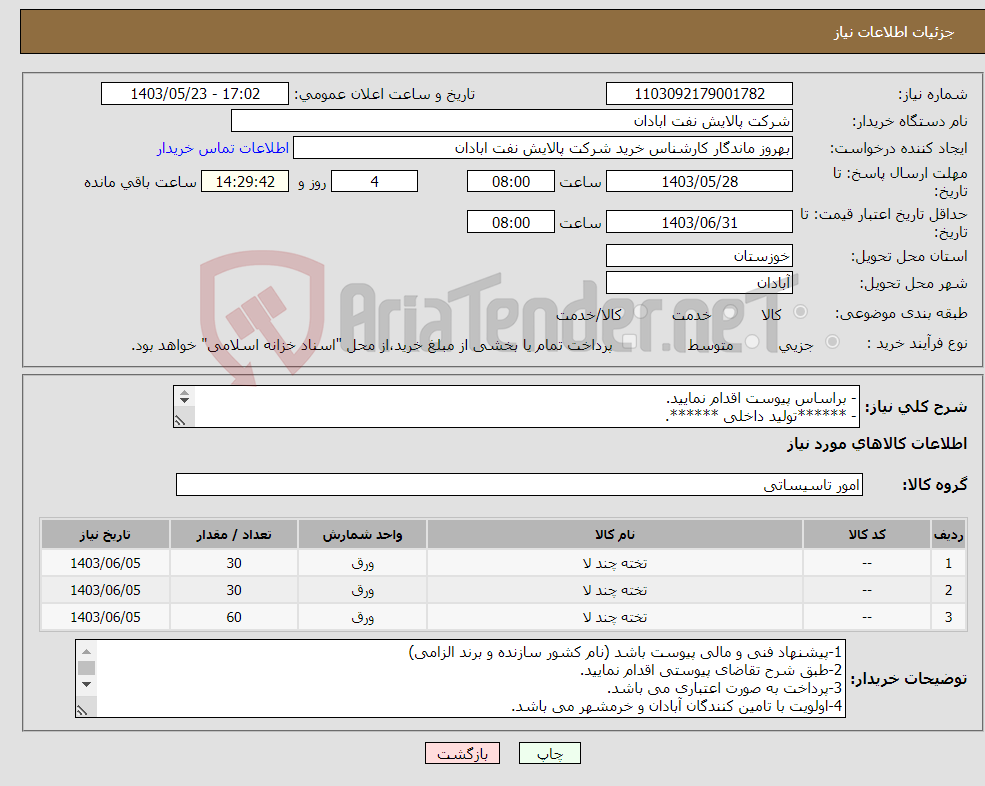Click اطلاعات کالاهای مورد نیاز heading

[877, 444]
